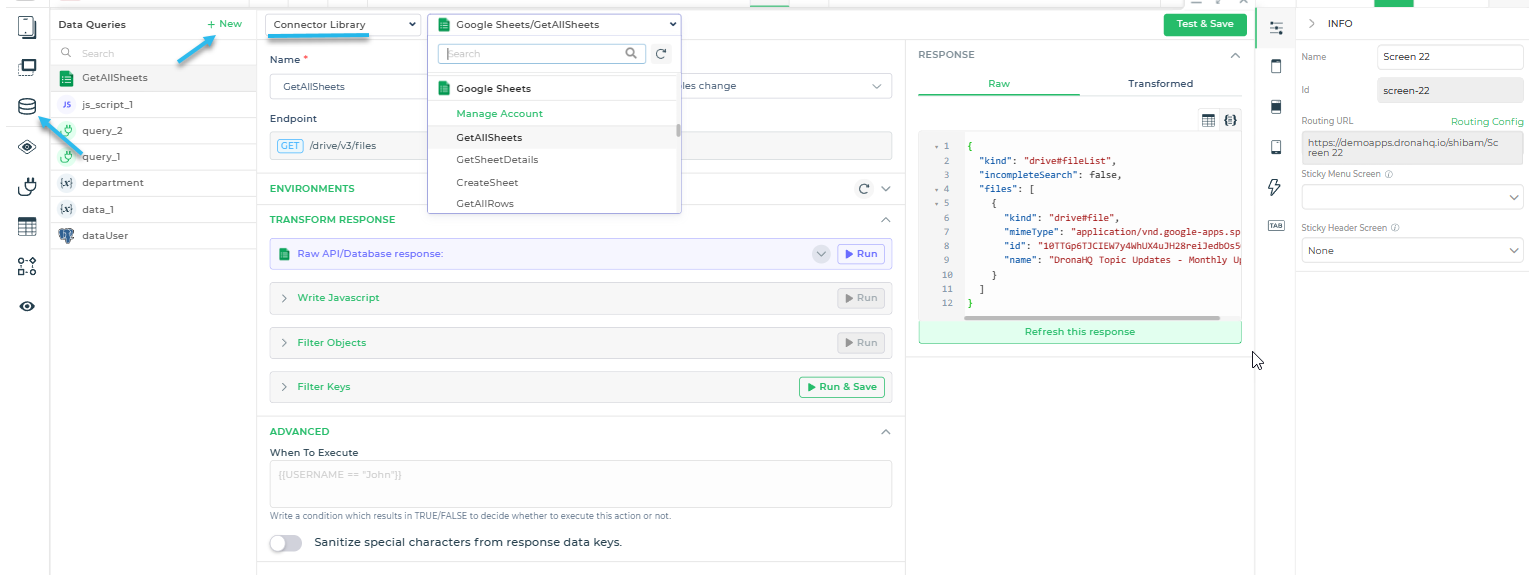Viewport: 1529px width, 575px height.
Task: Select the body layout icon in right rail
Action: (1275, 107)
